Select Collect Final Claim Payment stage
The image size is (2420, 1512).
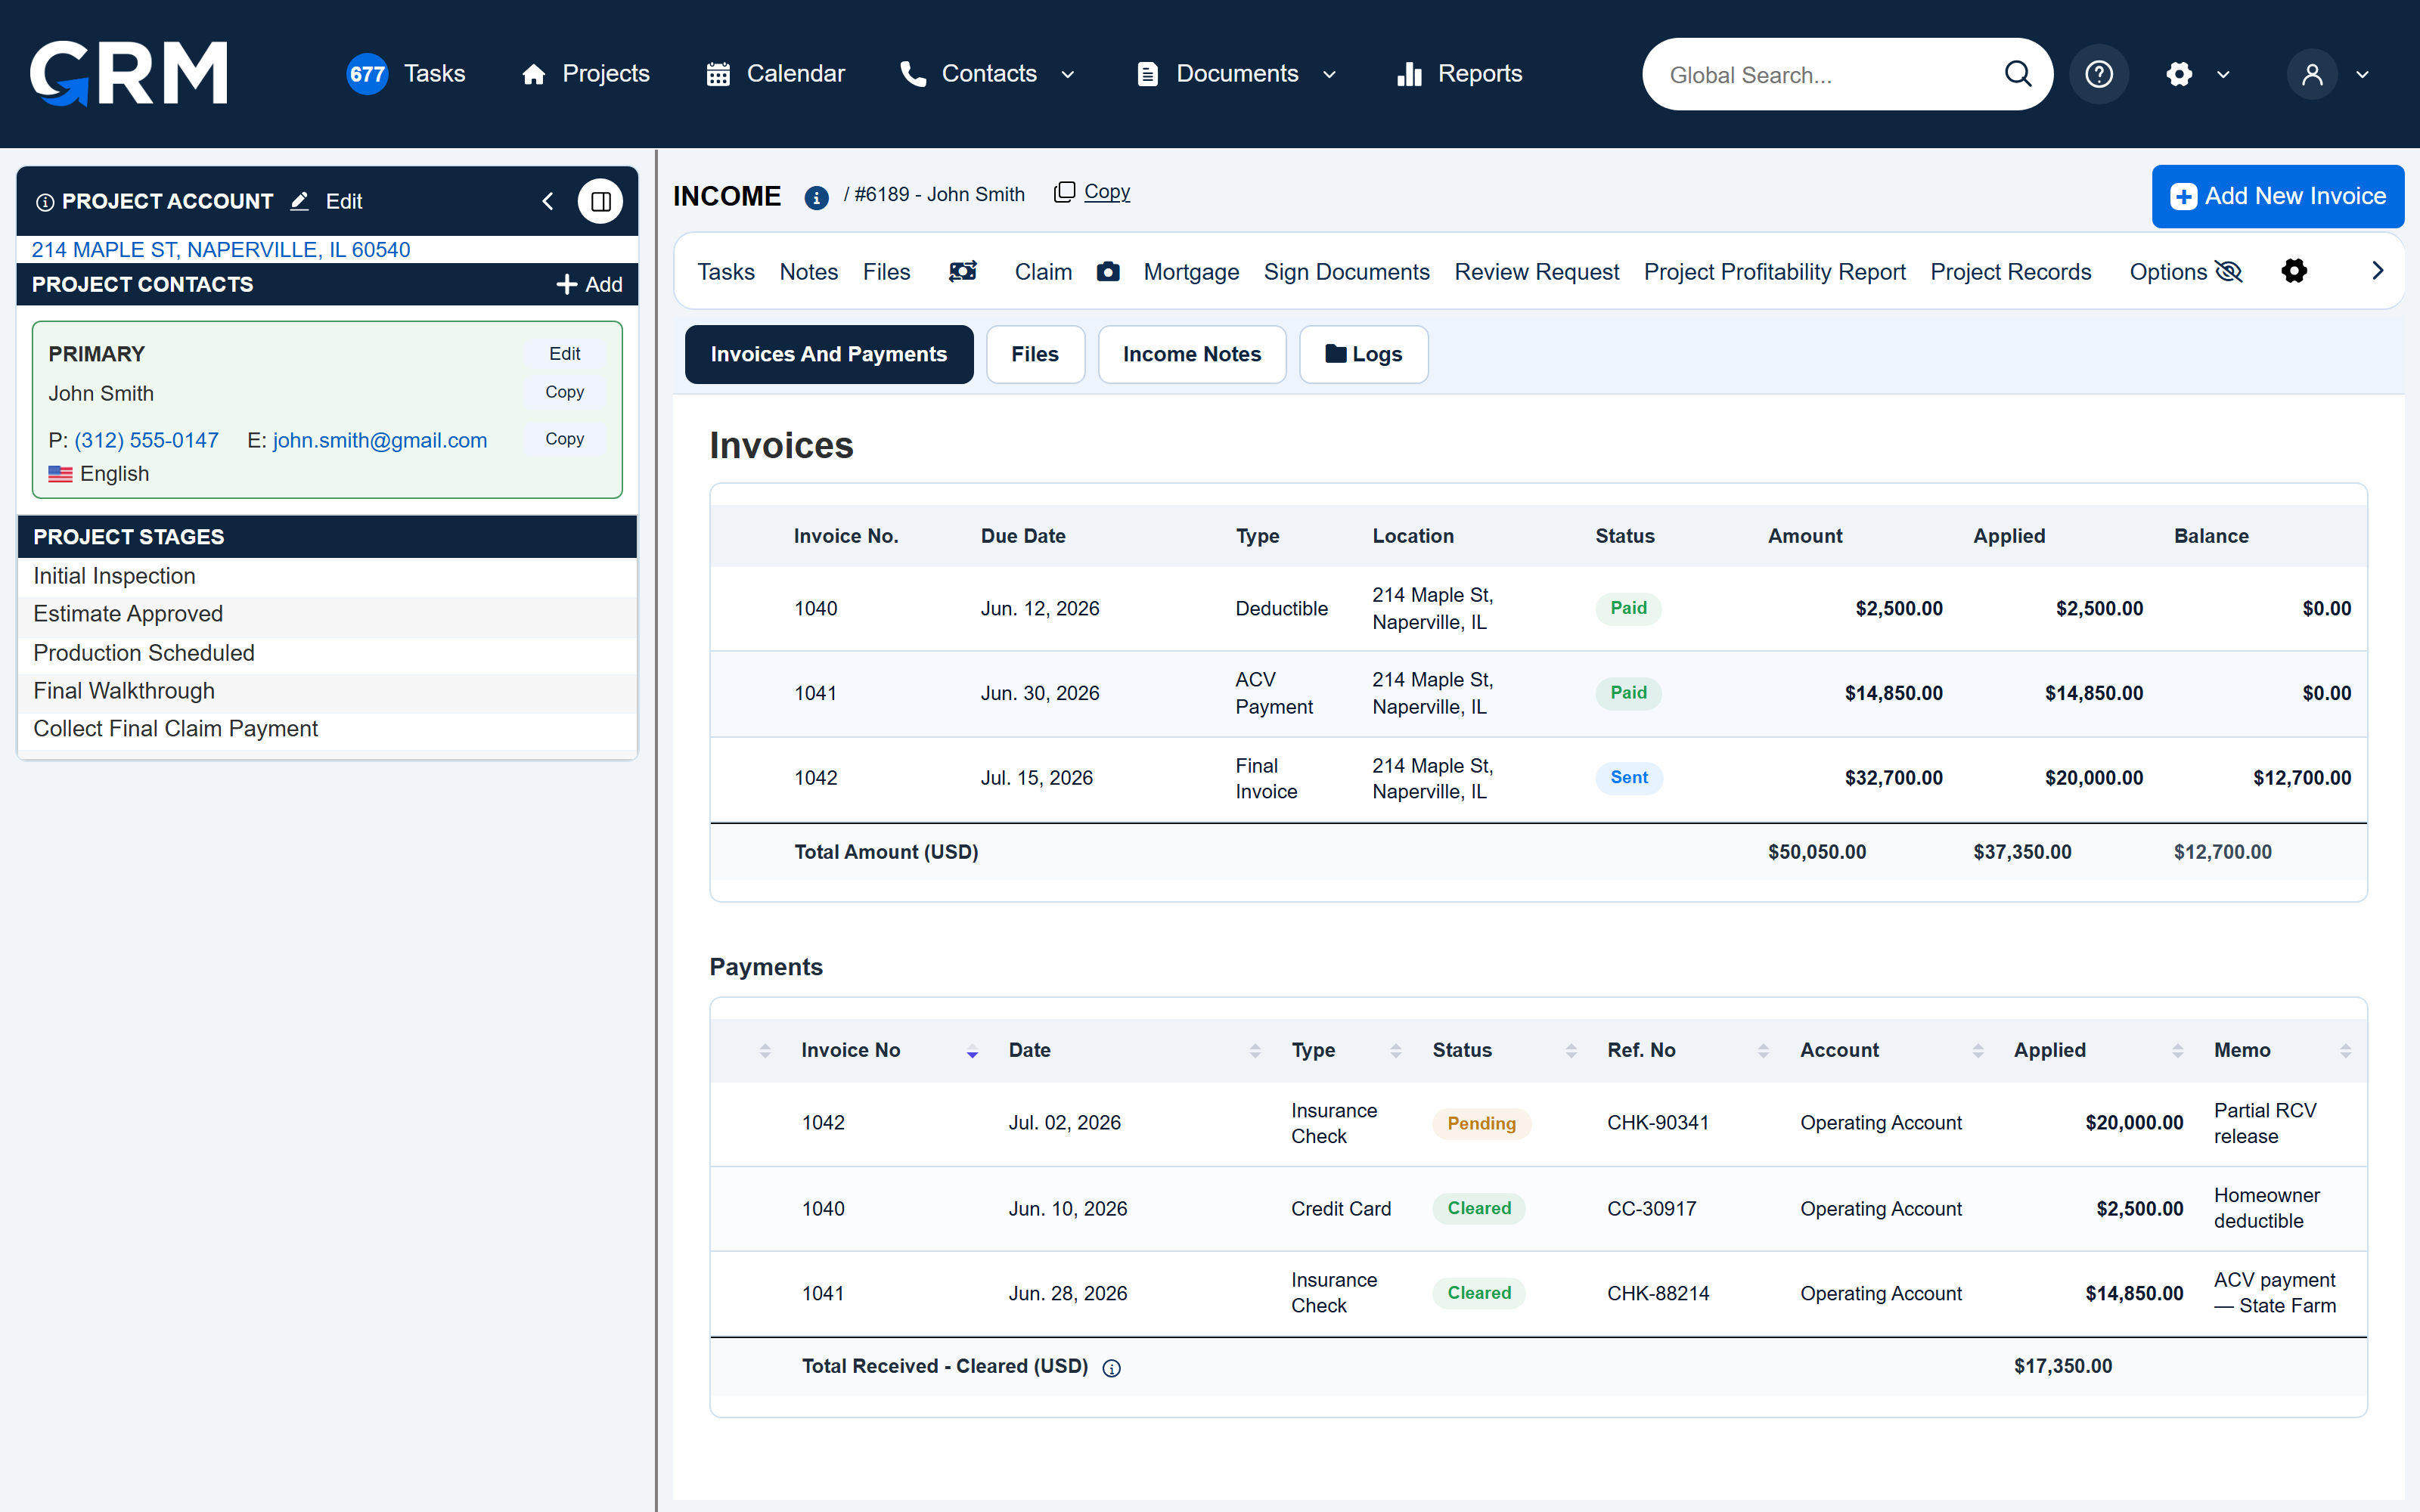click(327, 730)
